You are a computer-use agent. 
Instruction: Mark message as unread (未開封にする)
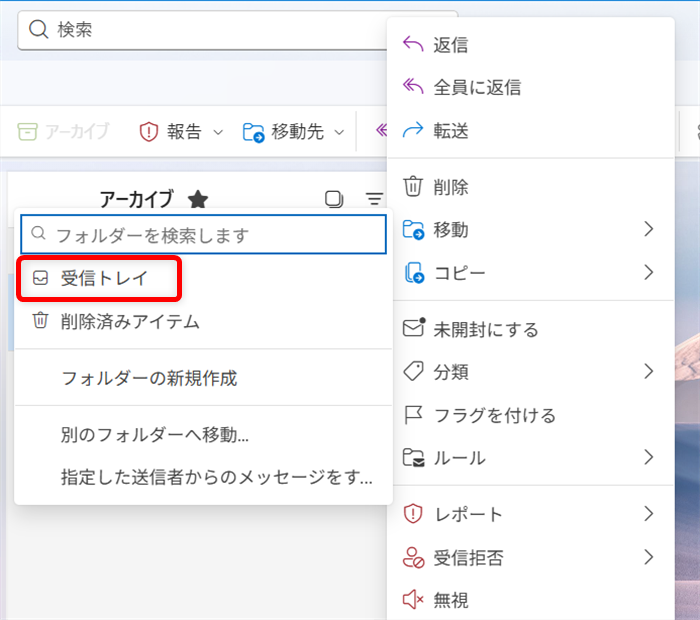(x=485, y=329)
